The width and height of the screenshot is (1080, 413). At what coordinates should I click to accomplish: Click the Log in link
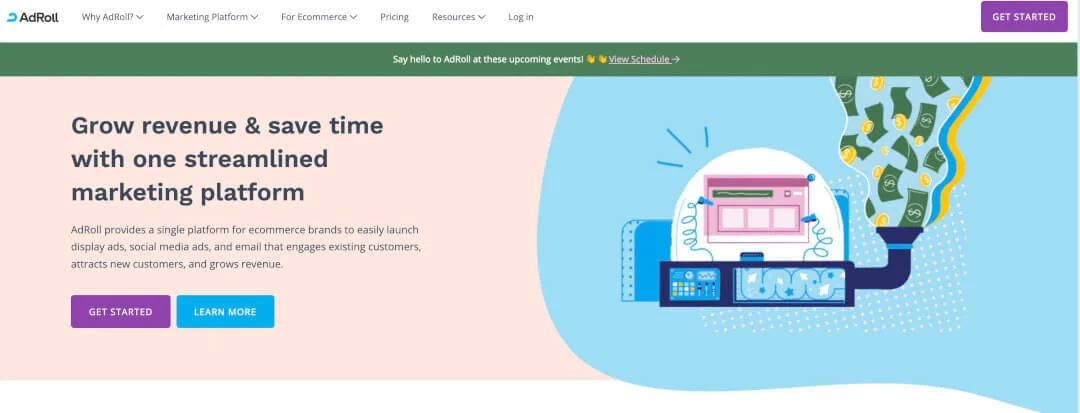click(521, 17)
